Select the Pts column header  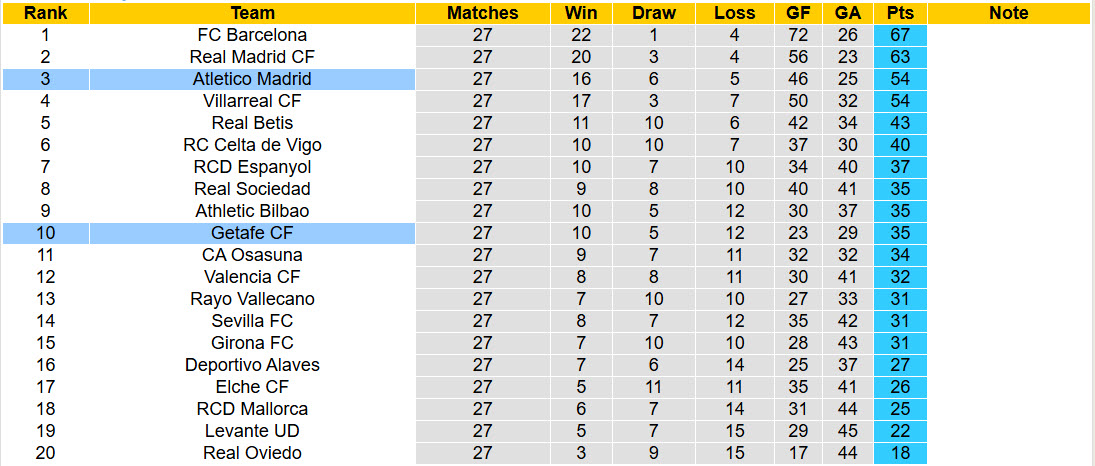pyautogui.click(x=899, y=13)
